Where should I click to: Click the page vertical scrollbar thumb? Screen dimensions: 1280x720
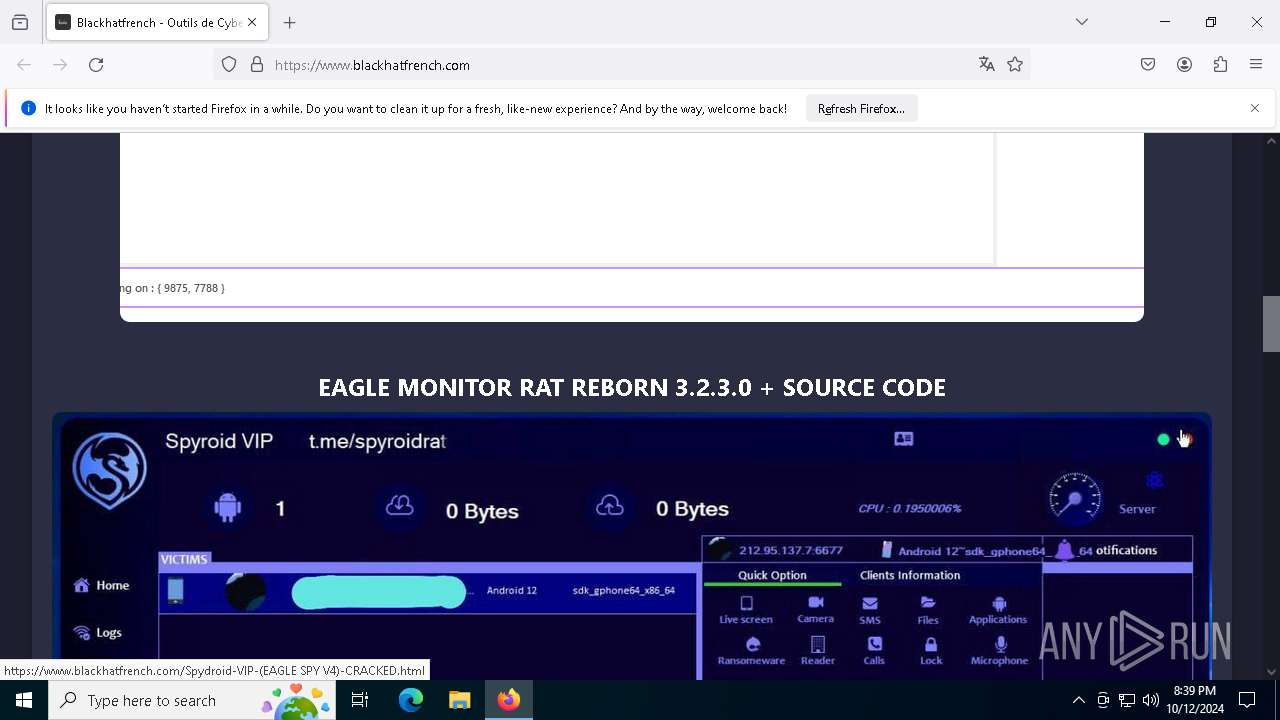1271,324
